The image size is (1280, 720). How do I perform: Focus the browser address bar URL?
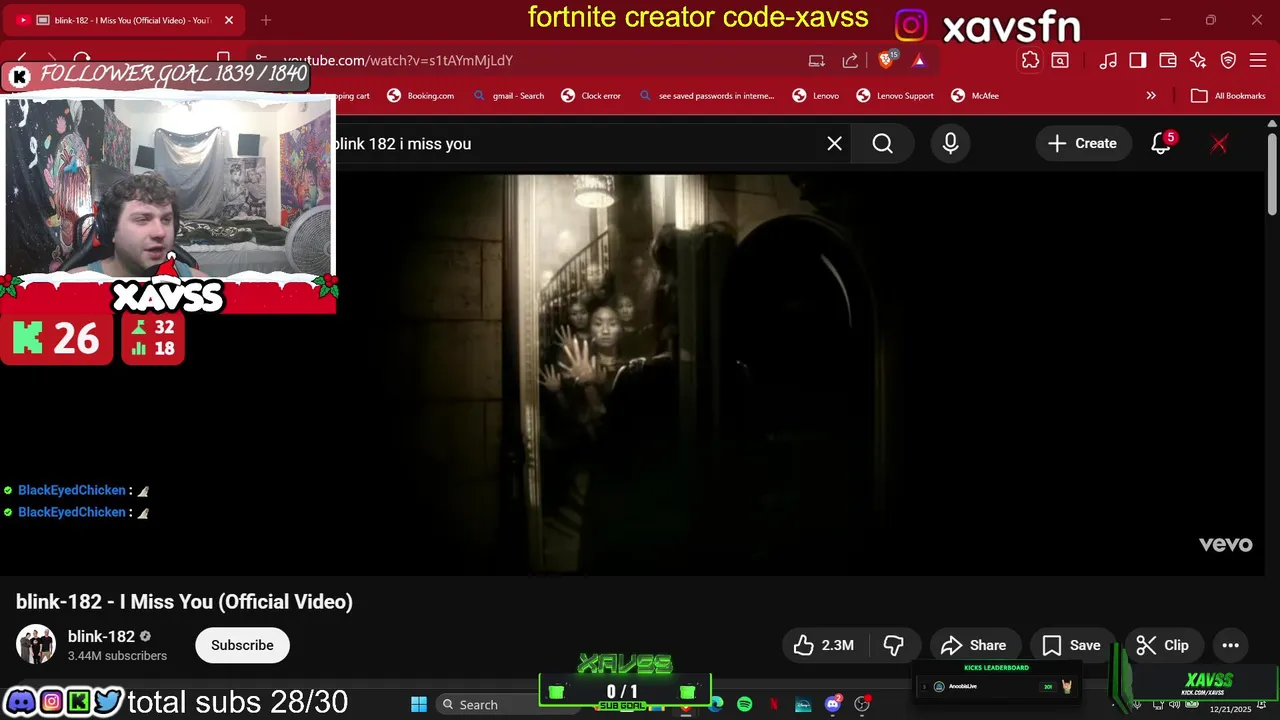pos(398,60)
